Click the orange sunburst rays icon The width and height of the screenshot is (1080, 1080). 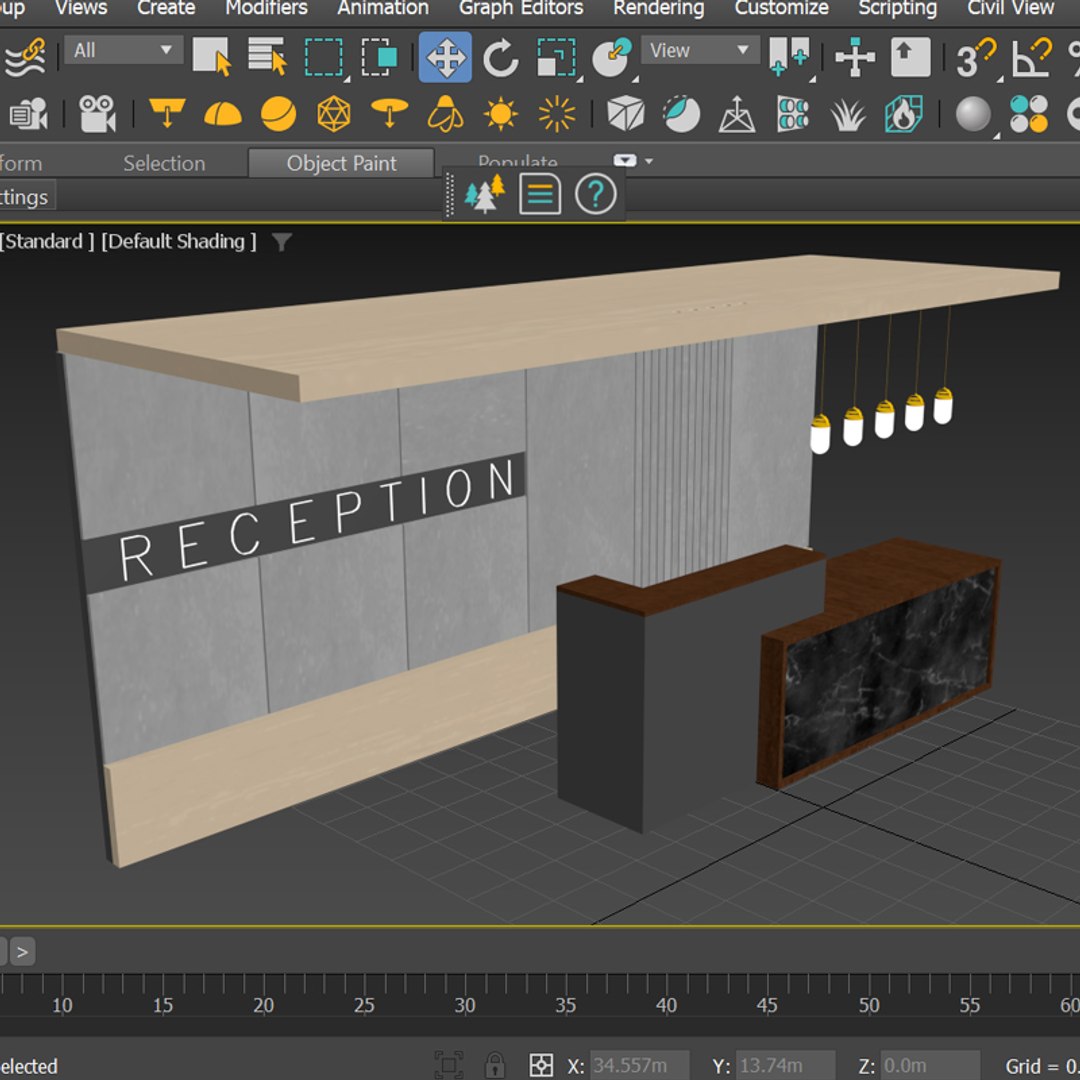click(x=557, y=114)
